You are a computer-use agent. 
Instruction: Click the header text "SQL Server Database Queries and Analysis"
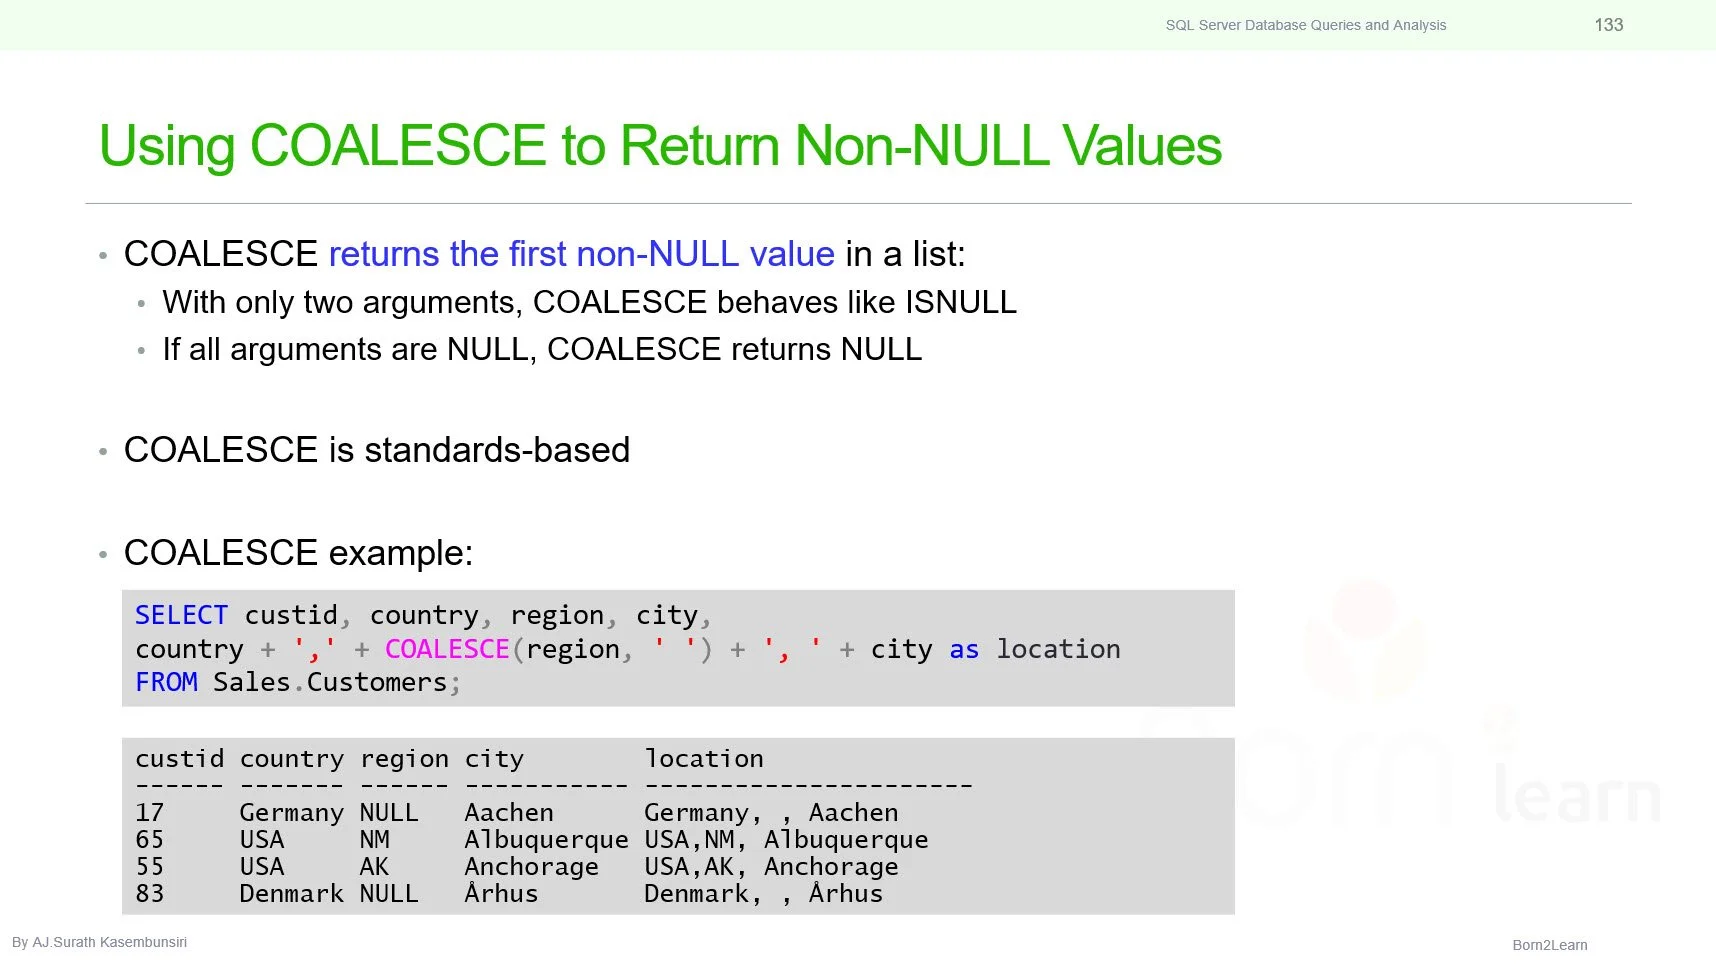tap(1306, 25)
